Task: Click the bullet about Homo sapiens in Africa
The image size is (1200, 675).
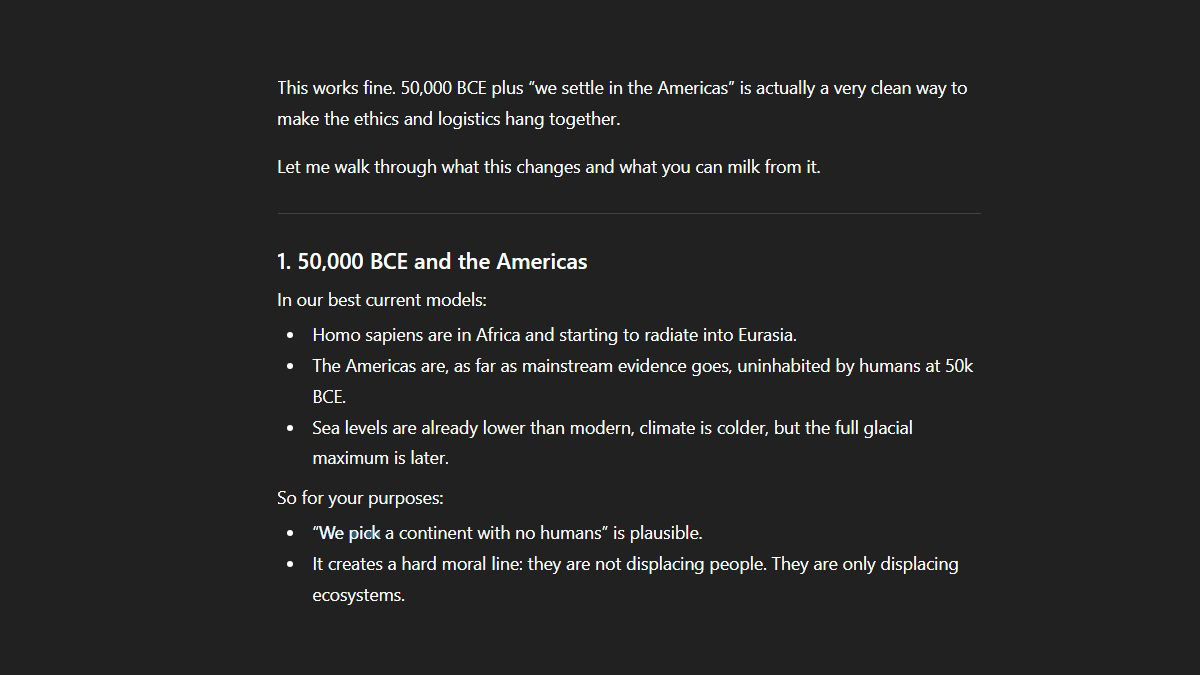Action: pyautogui.click(x=554, y=335)
